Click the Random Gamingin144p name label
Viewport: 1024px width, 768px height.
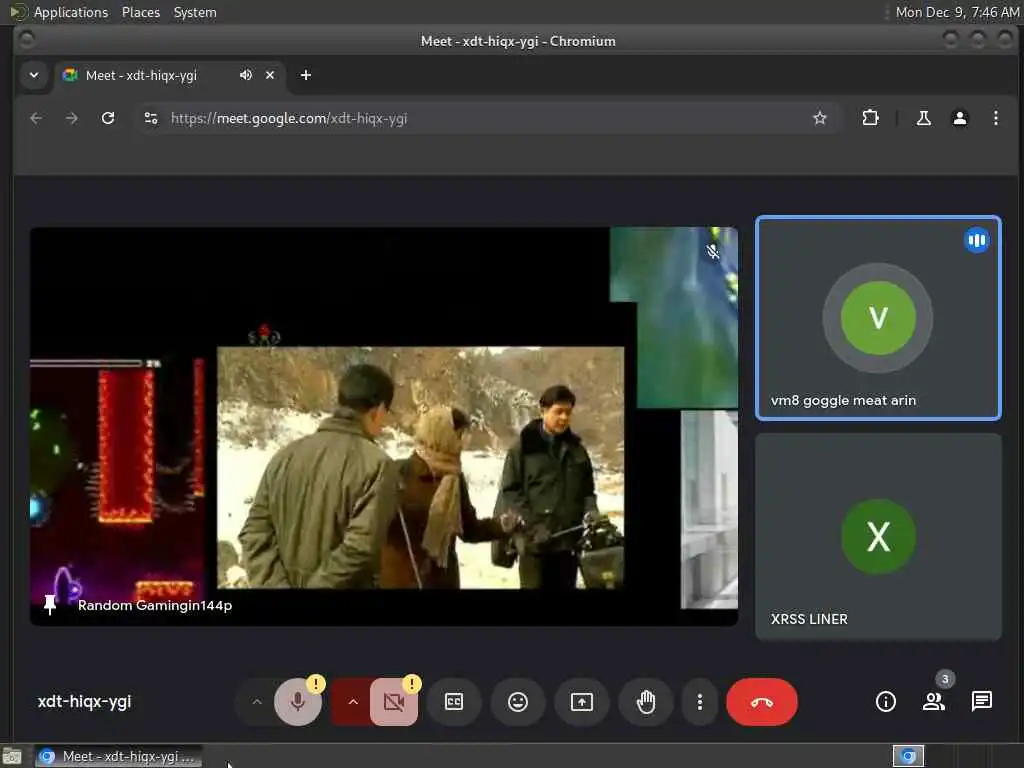tap(155, 605)
